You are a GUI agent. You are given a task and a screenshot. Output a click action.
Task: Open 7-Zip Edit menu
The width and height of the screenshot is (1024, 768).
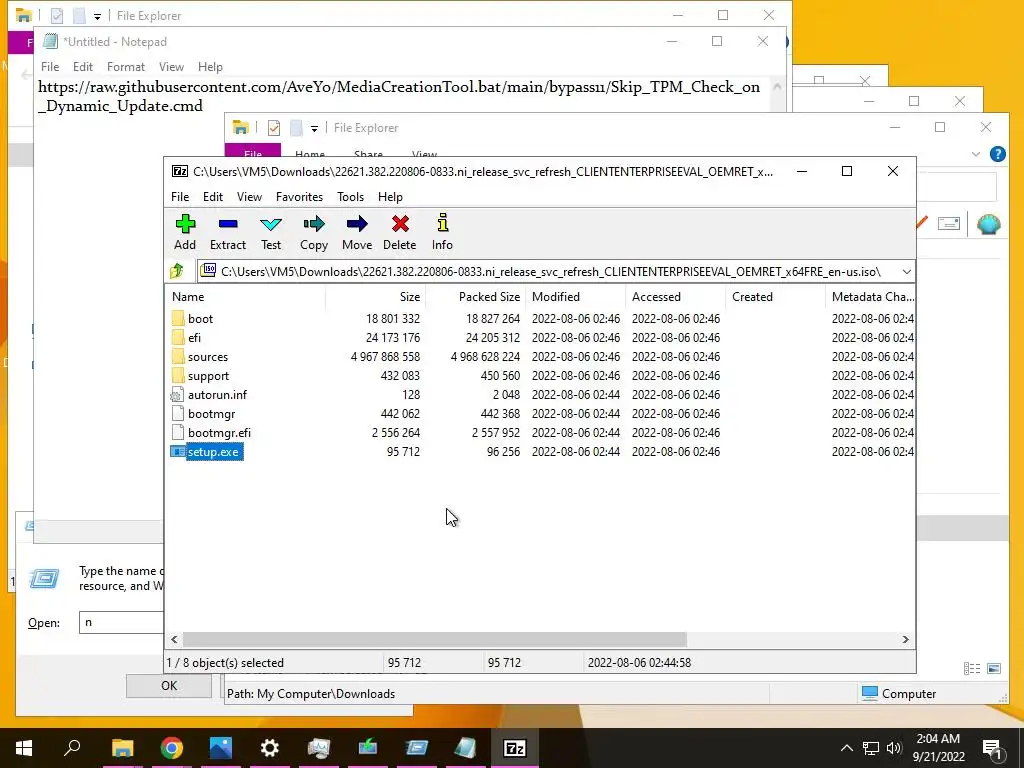(x=213, y=197)
